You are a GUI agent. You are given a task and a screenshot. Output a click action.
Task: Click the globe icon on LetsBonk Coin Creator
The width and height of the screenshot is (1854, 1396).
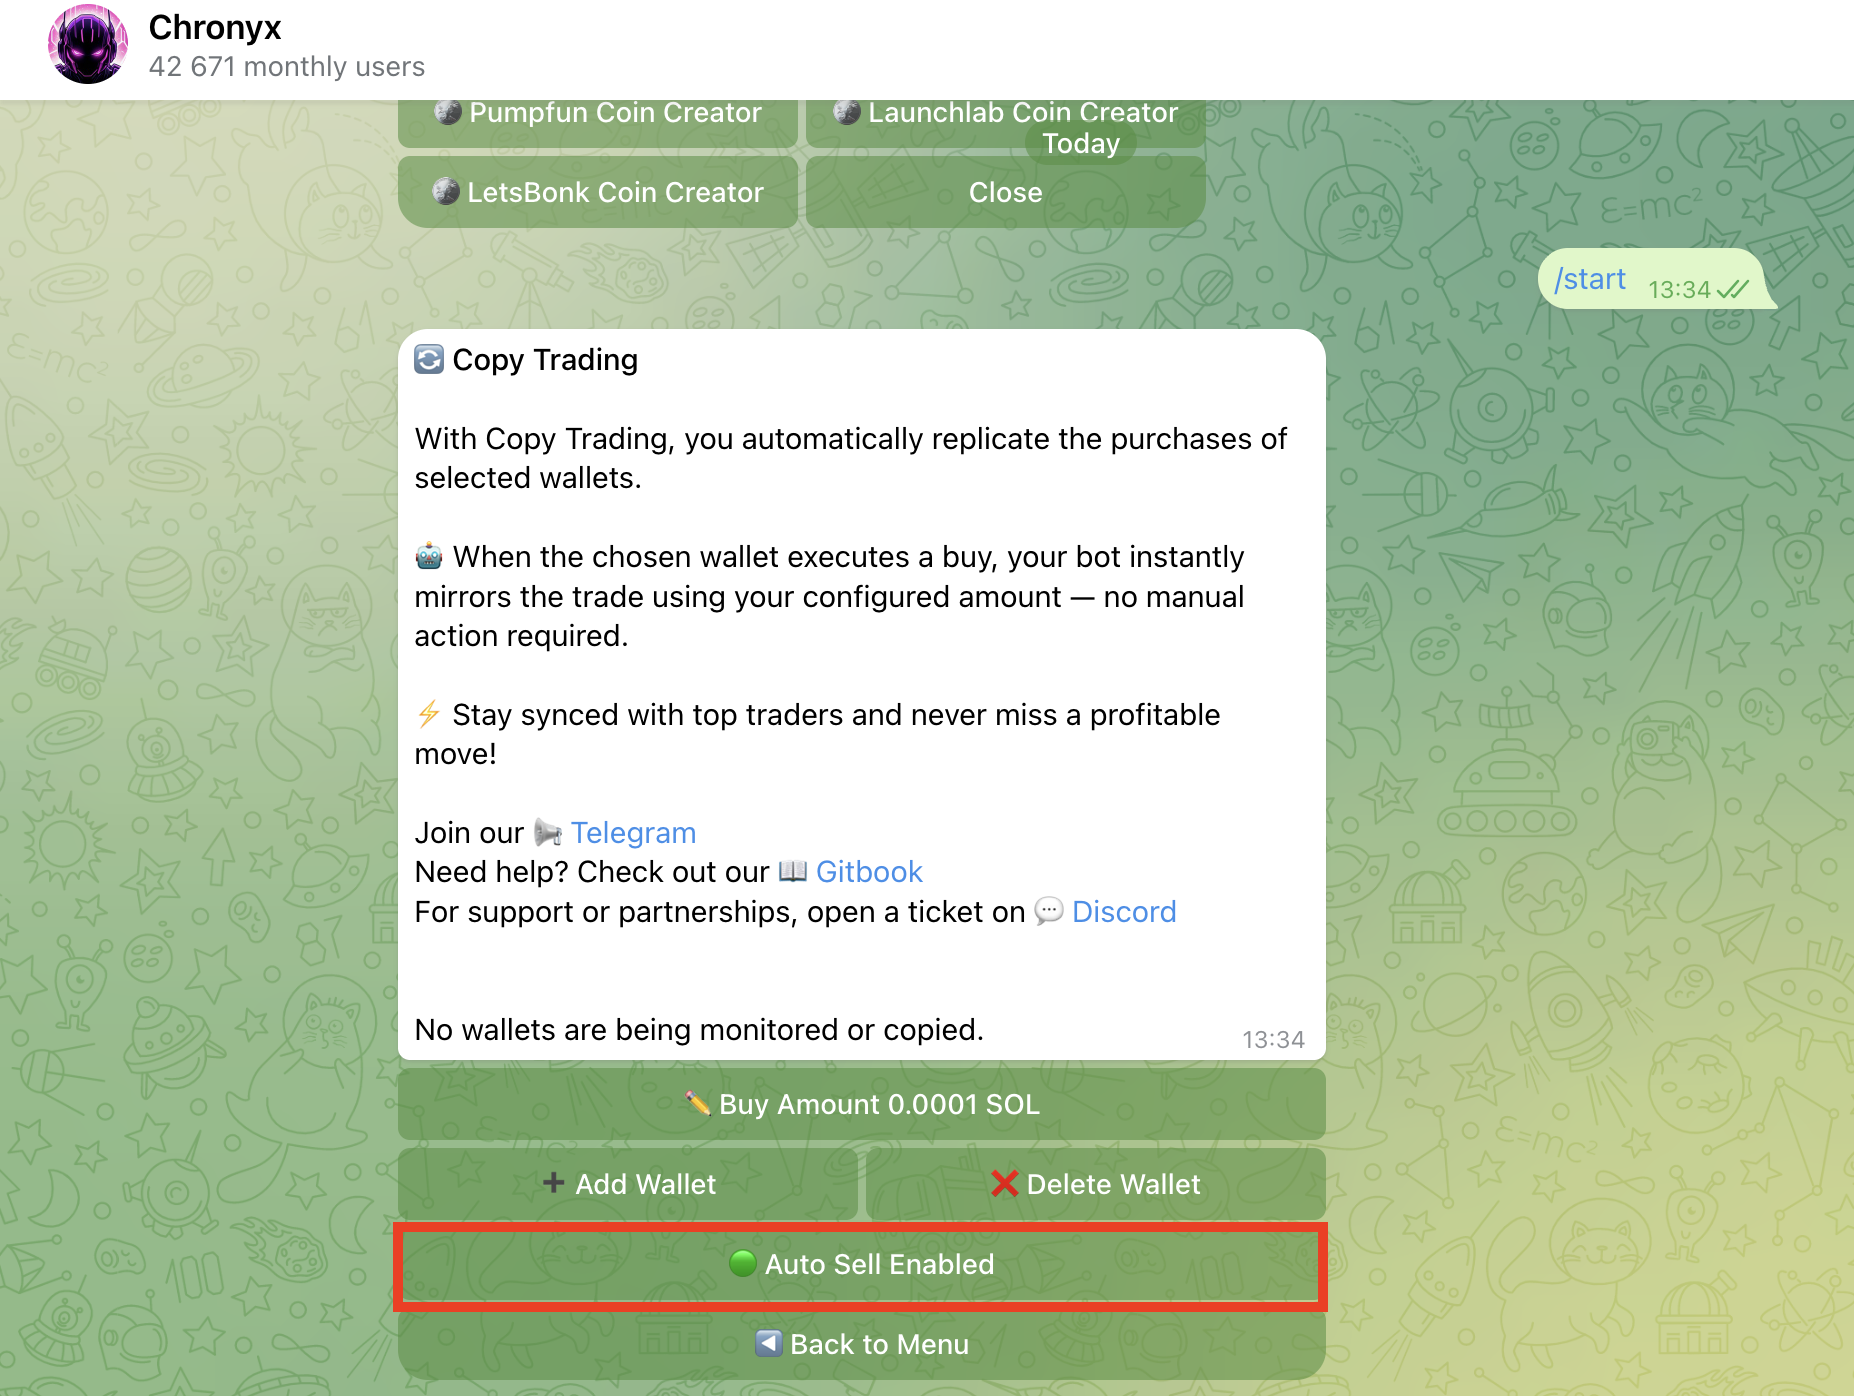point(447,192)
